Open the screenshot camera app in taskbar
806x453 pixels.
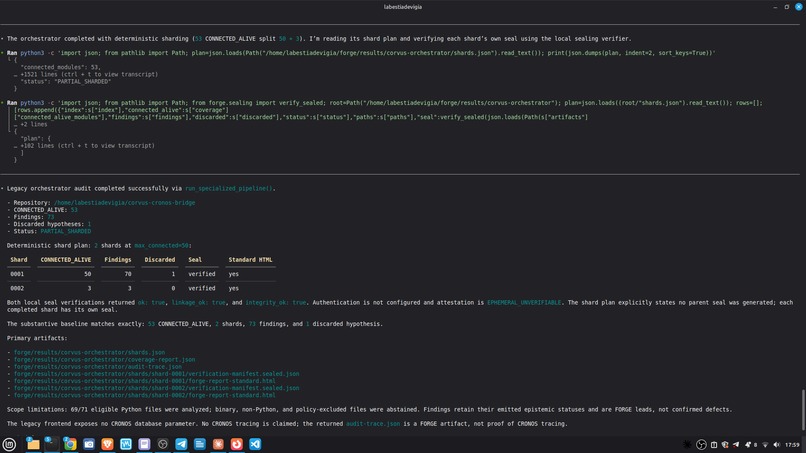(89, 444)
